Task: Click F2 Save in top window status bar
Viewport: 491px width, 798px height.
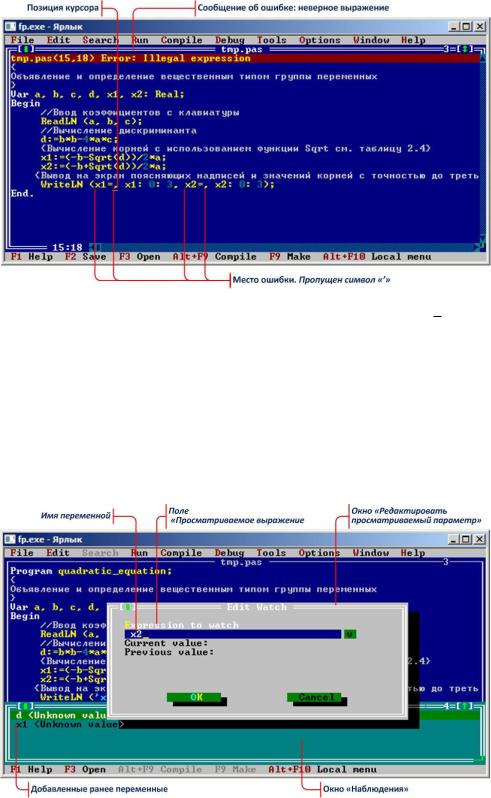Action: (x=85, y=257)
